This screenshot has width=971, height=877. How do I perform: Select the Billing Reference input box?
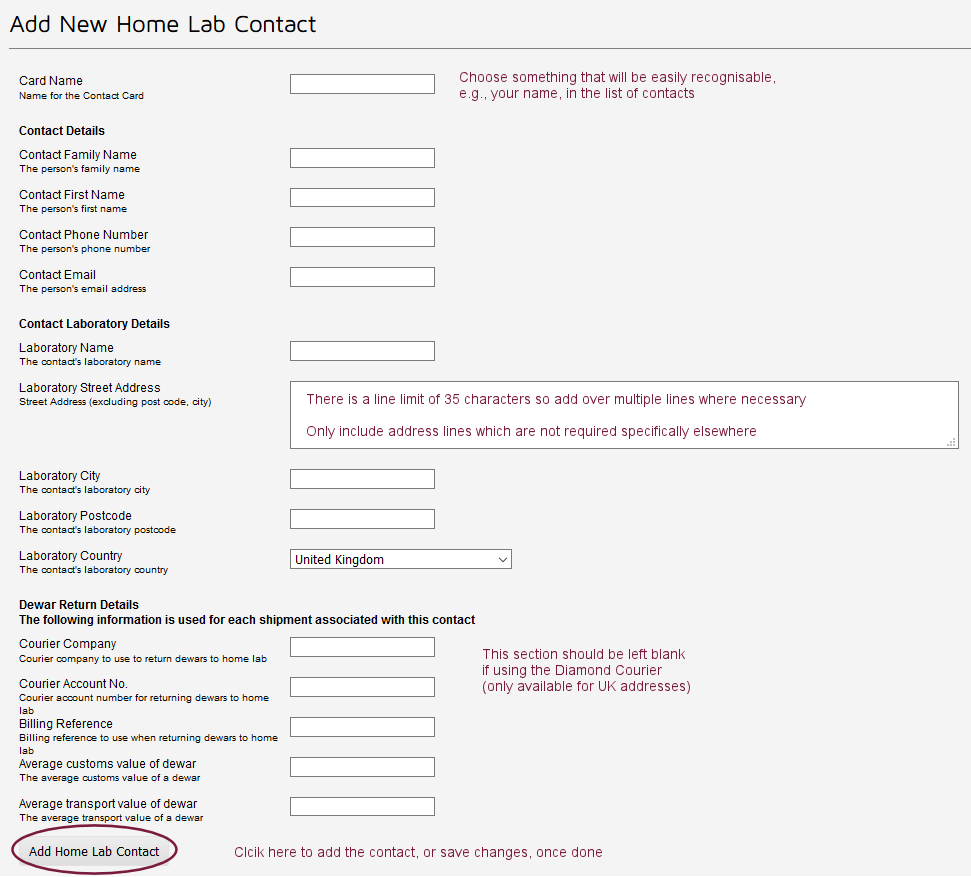[x=361, y=726]
